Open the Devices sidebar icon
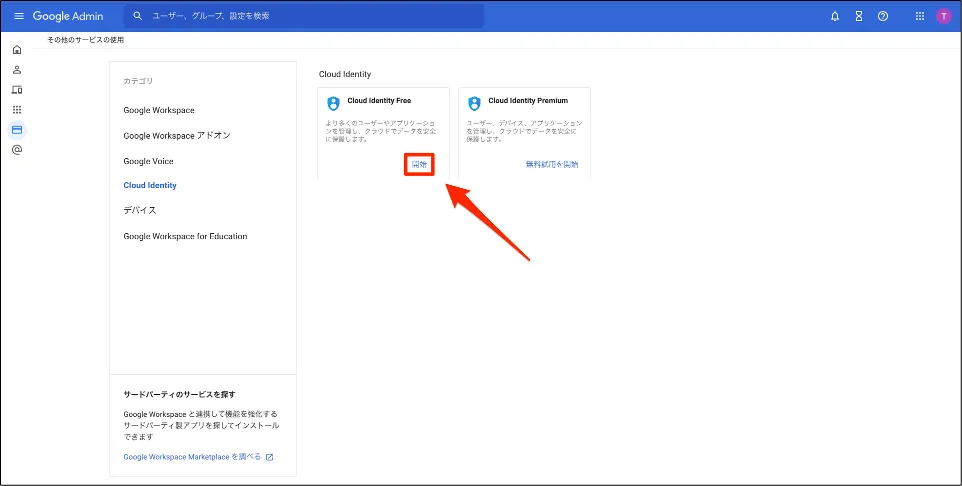This screenshot has width=962, height=486. pyautogui.click(x=17, y=90)
